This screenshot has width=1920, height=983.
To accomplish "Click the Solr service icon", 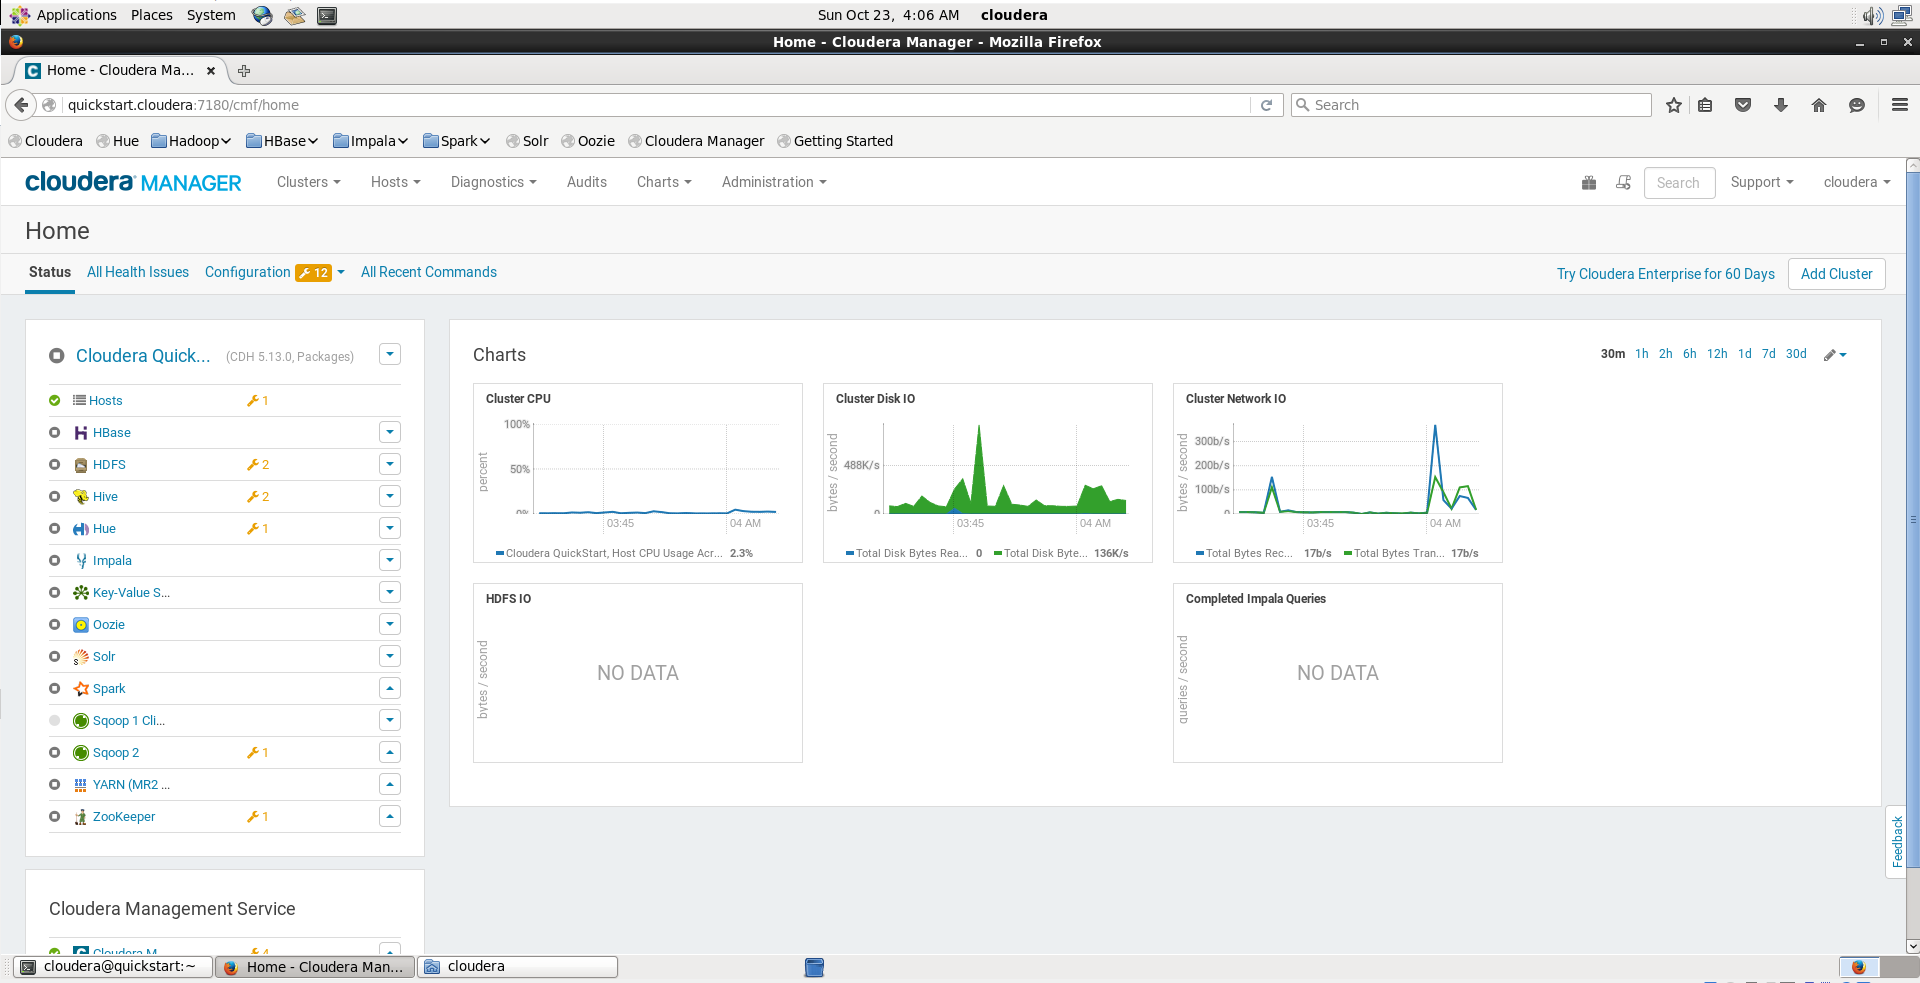I will point(81,657).
